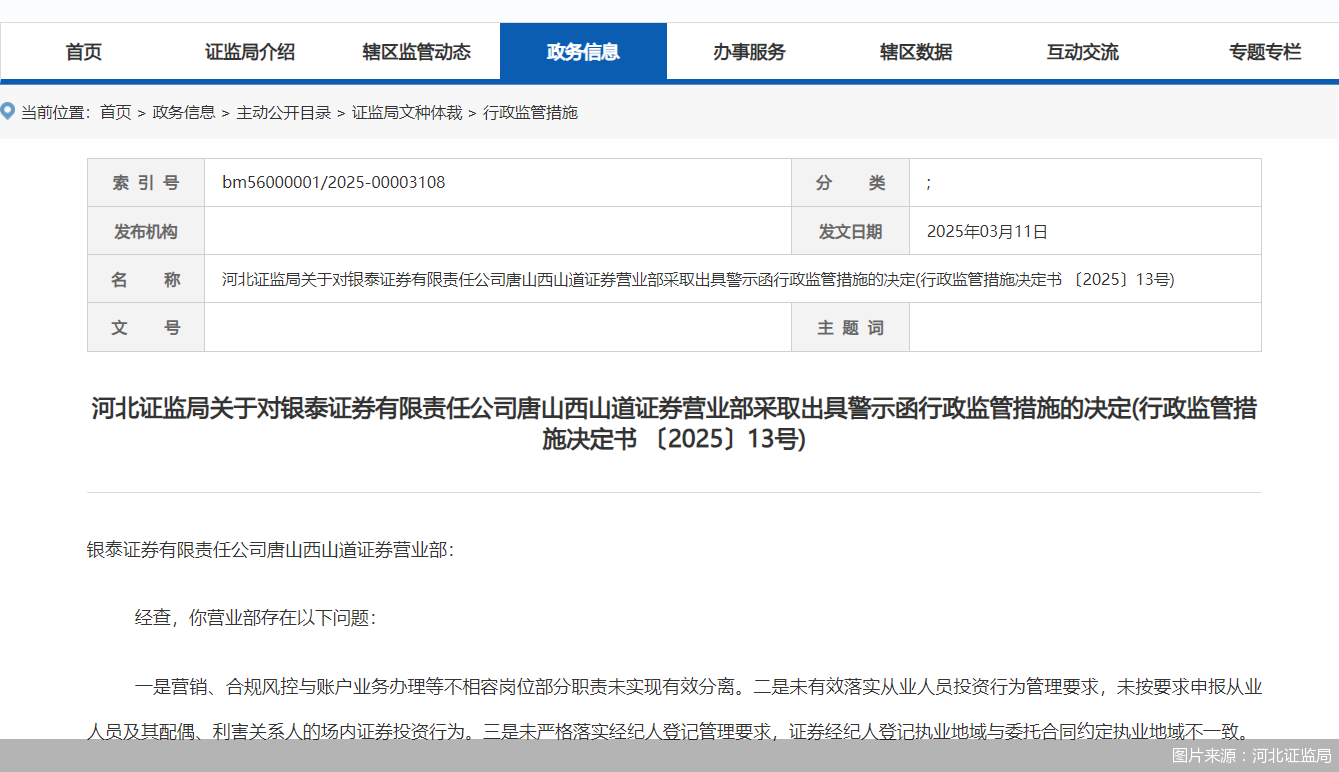Click the article headline about 银泰证券 warning letter
Viewport: 1339px width, 772px height.
pyautogui.click(x=673, y=423)
